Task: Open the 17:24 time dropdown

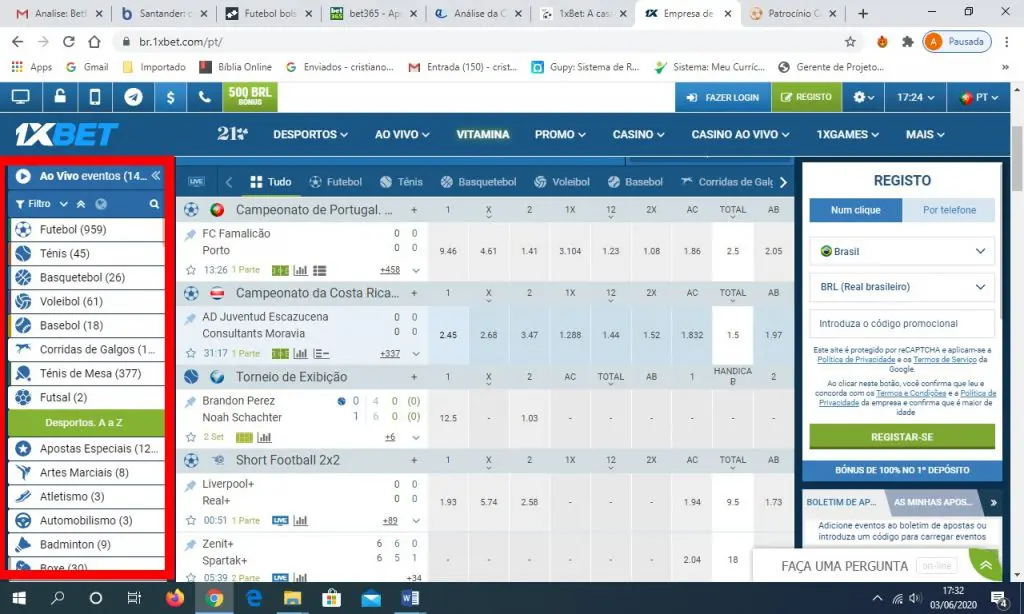Action: click(x=915, y=97)
